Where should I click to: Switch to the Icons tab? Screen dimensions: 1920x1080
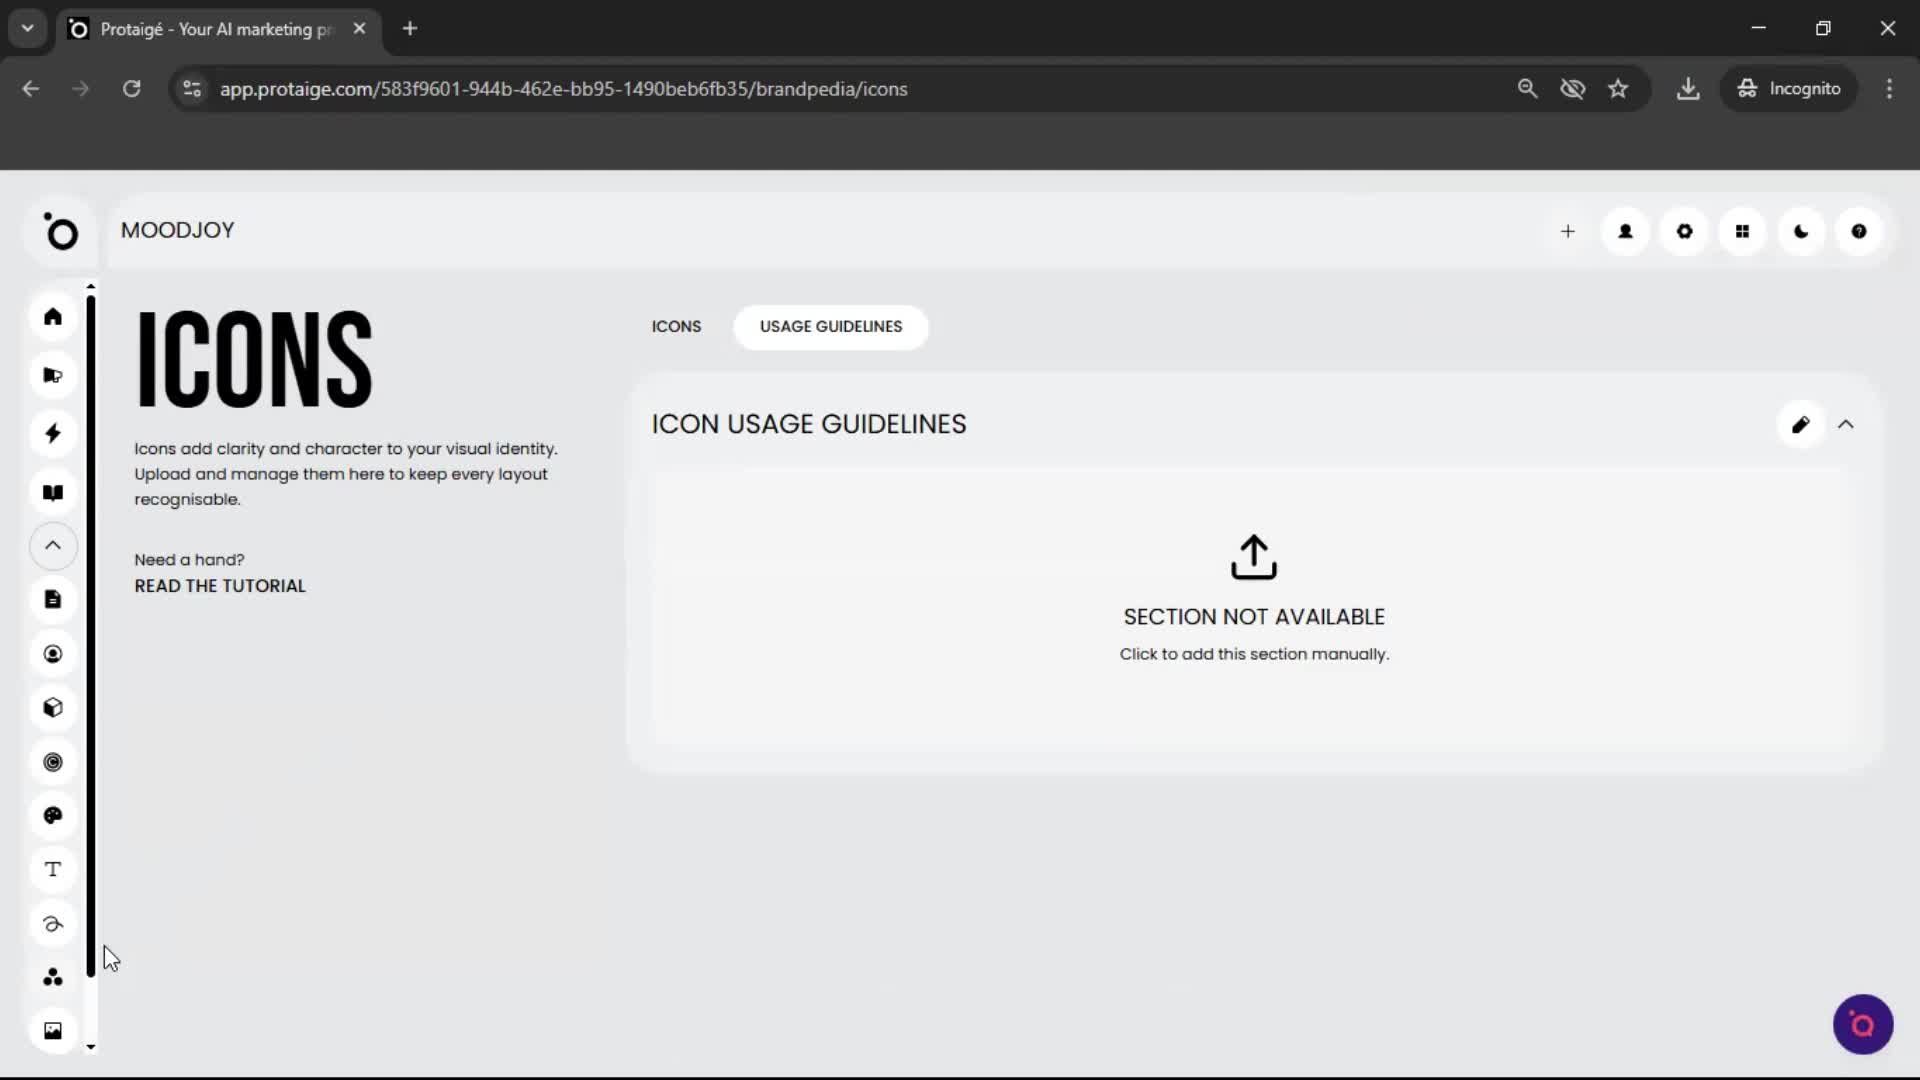(x=676, y=327)
